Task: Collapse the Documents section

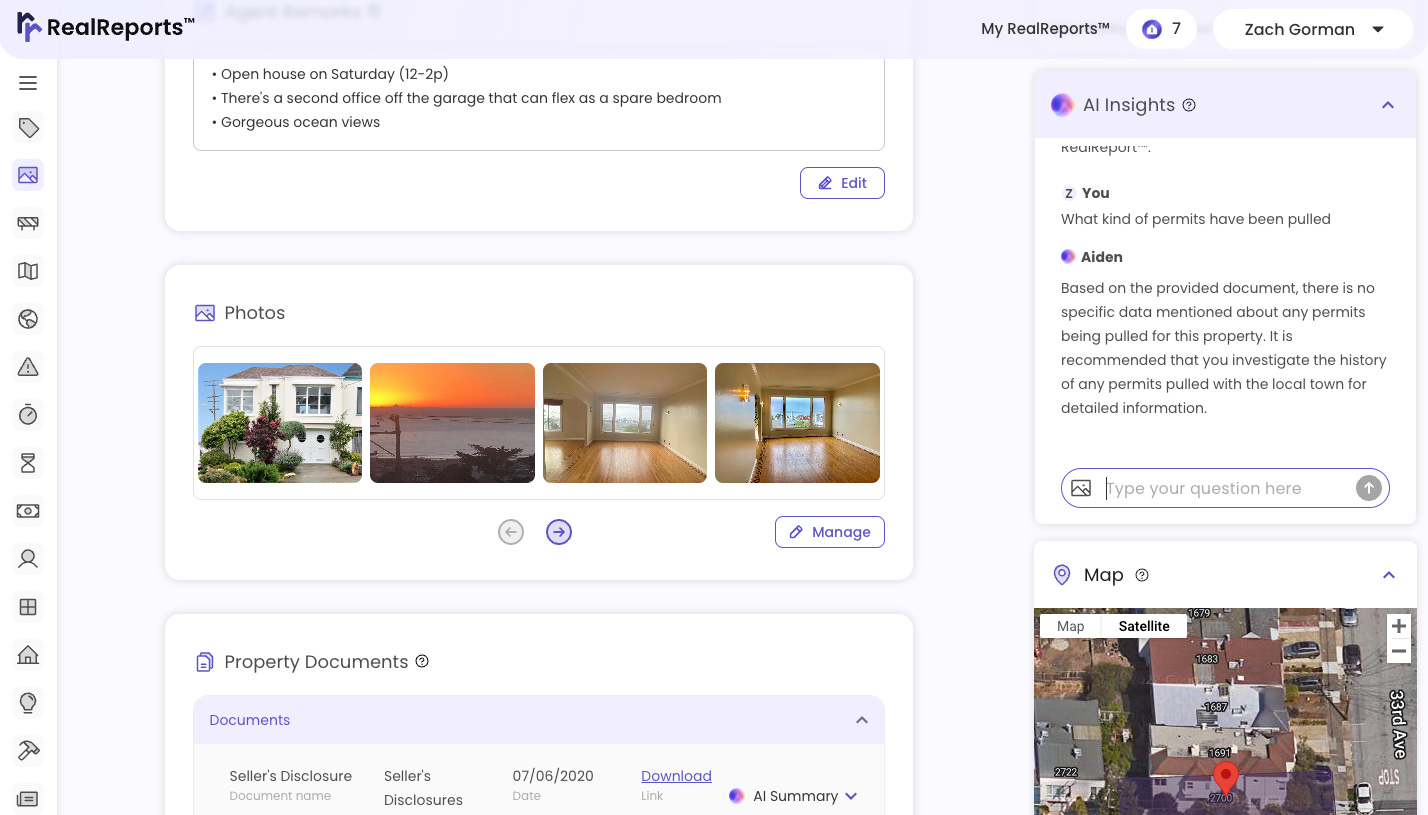Action: click(861, 720)
